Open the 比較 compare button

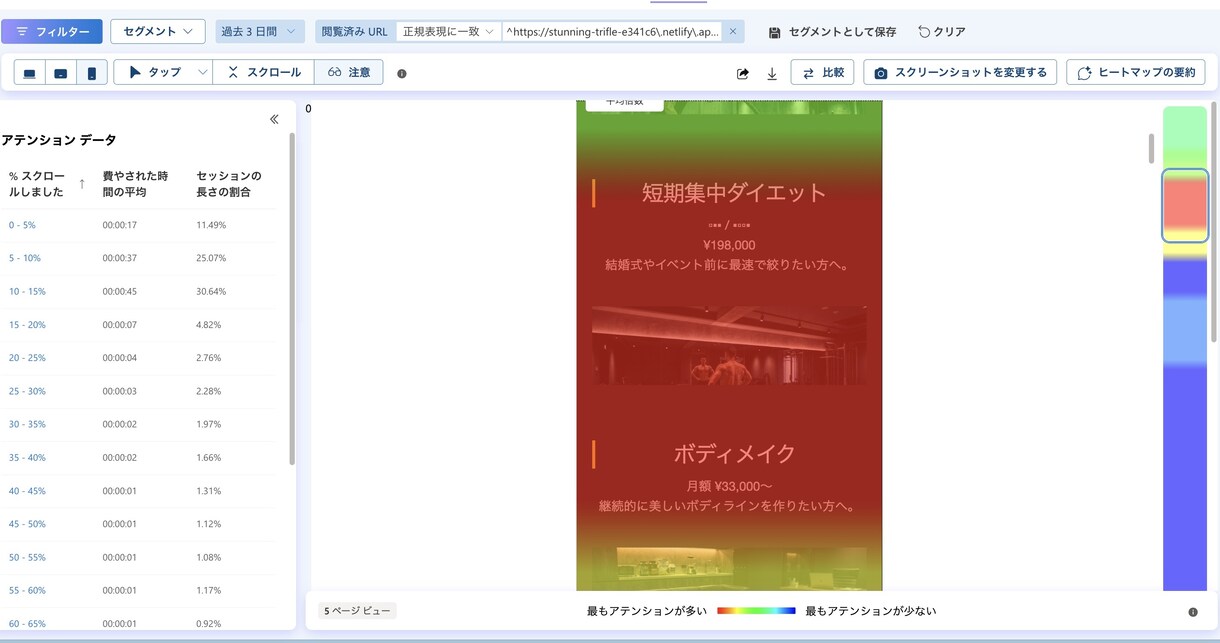coord(822,73)
